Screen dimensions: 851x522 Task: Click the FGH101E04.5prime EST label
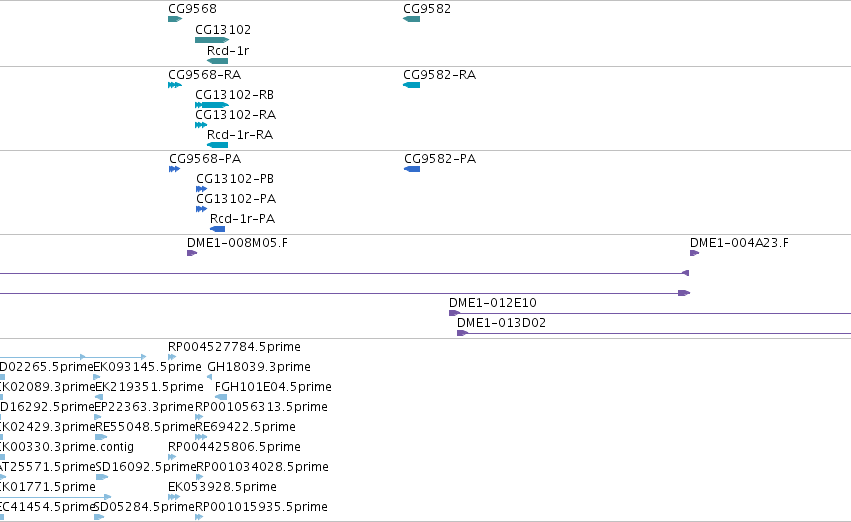point(273,387)
